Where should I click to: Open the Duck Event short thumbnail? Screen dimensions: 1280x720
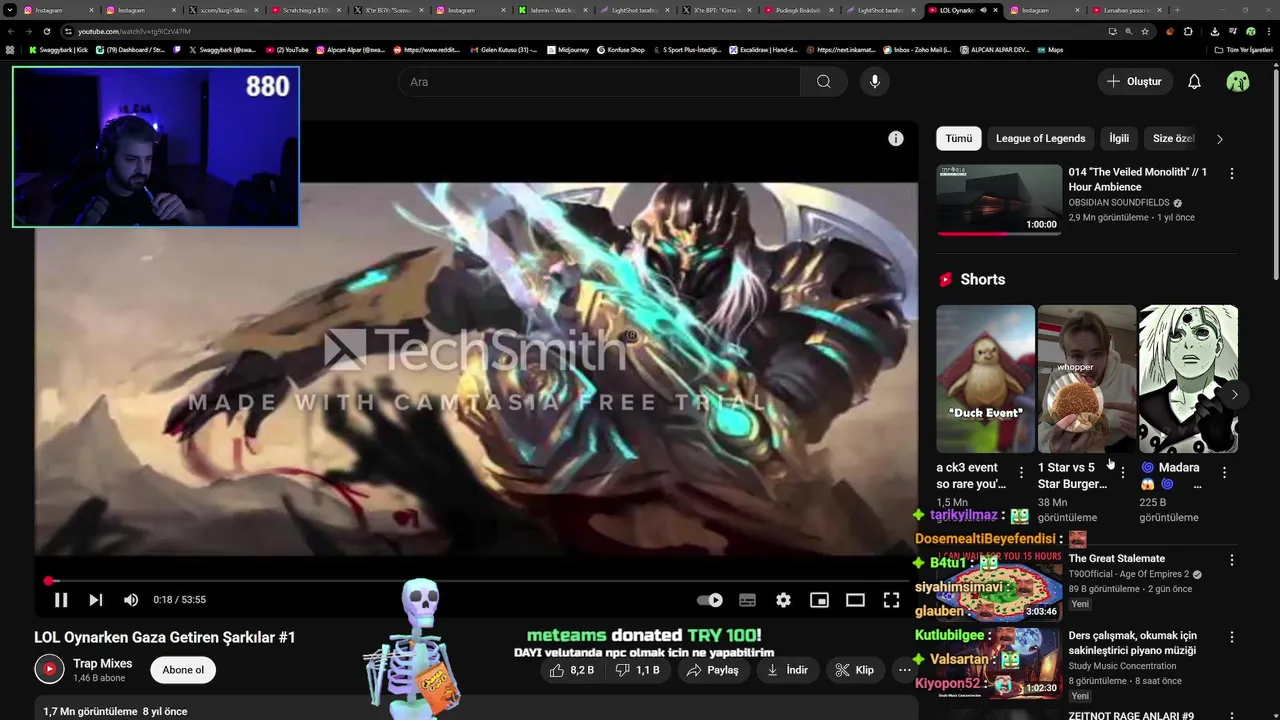coord(985,379)
